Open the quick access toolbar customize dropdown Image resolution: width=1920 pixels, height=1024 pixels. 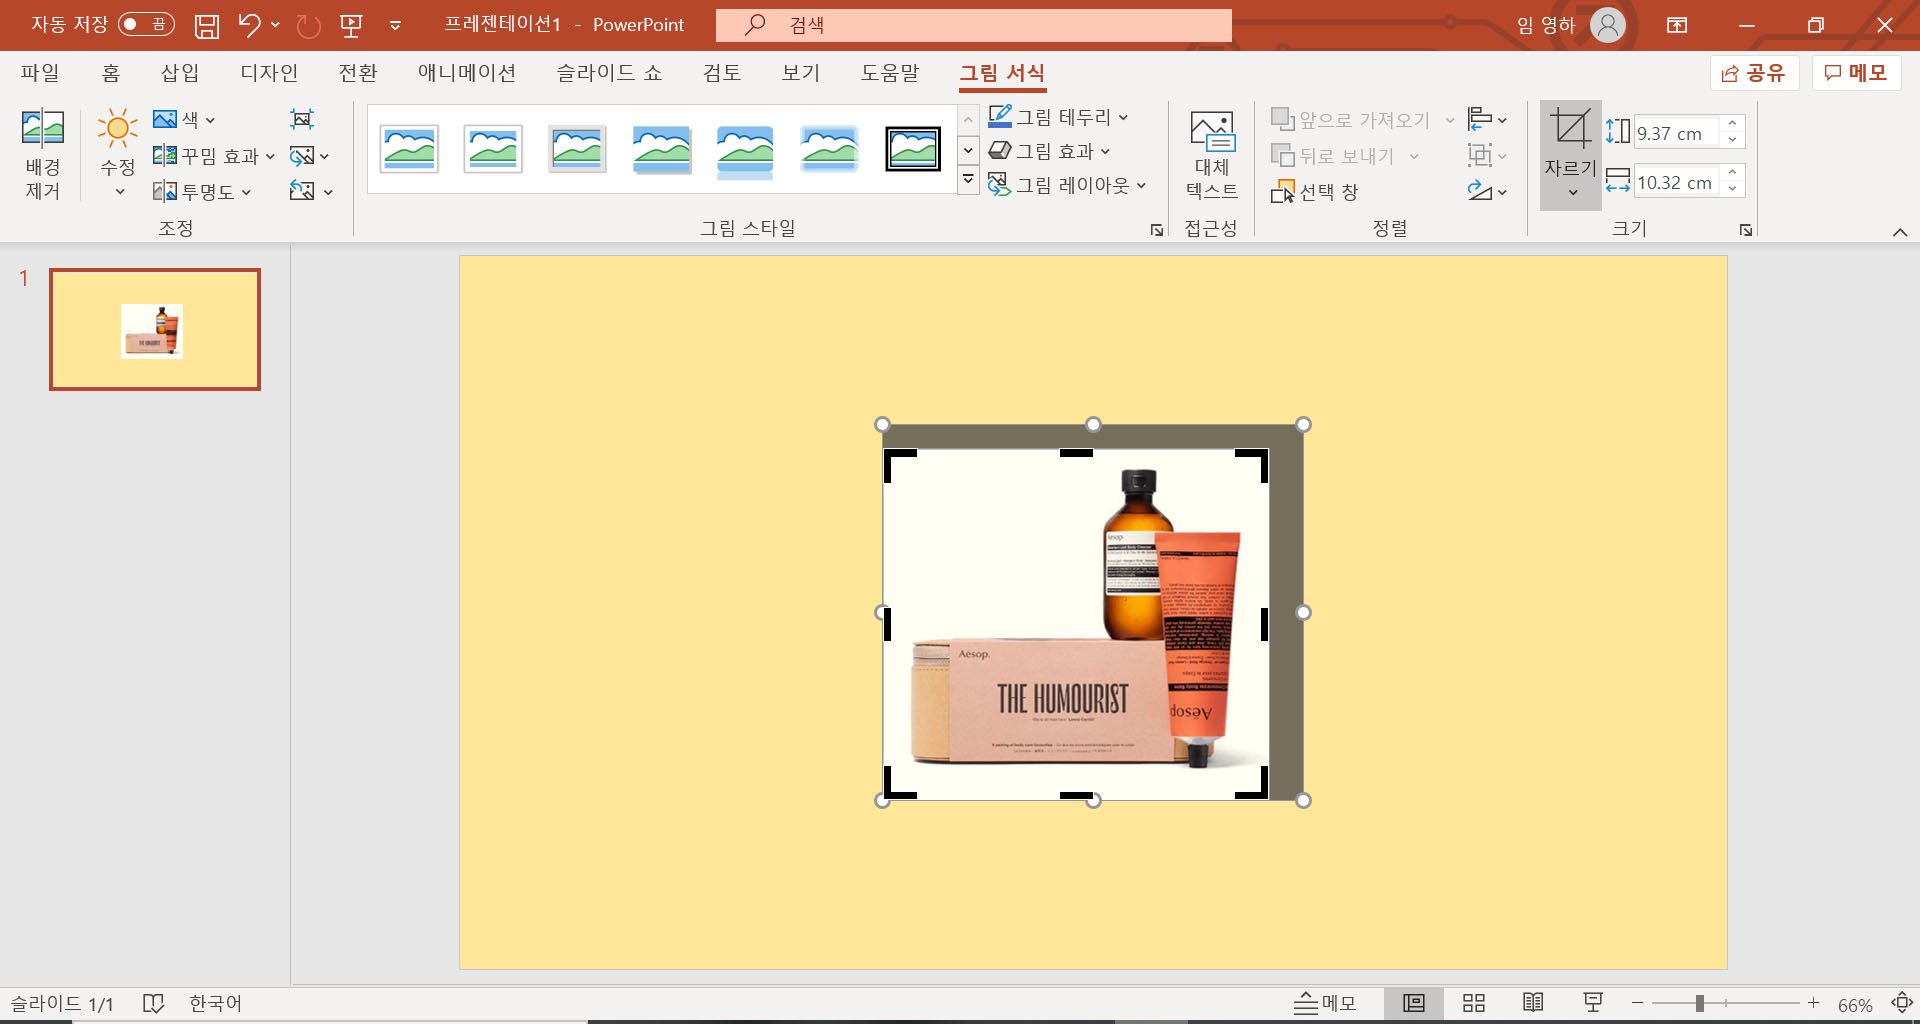point(395,26)
